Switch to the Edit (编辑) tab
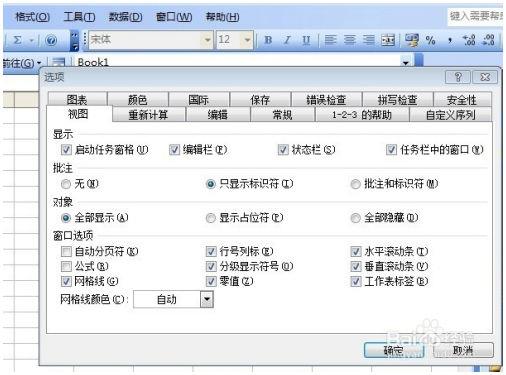The width and height of the screenshot is (506, 375). (218, 115)
